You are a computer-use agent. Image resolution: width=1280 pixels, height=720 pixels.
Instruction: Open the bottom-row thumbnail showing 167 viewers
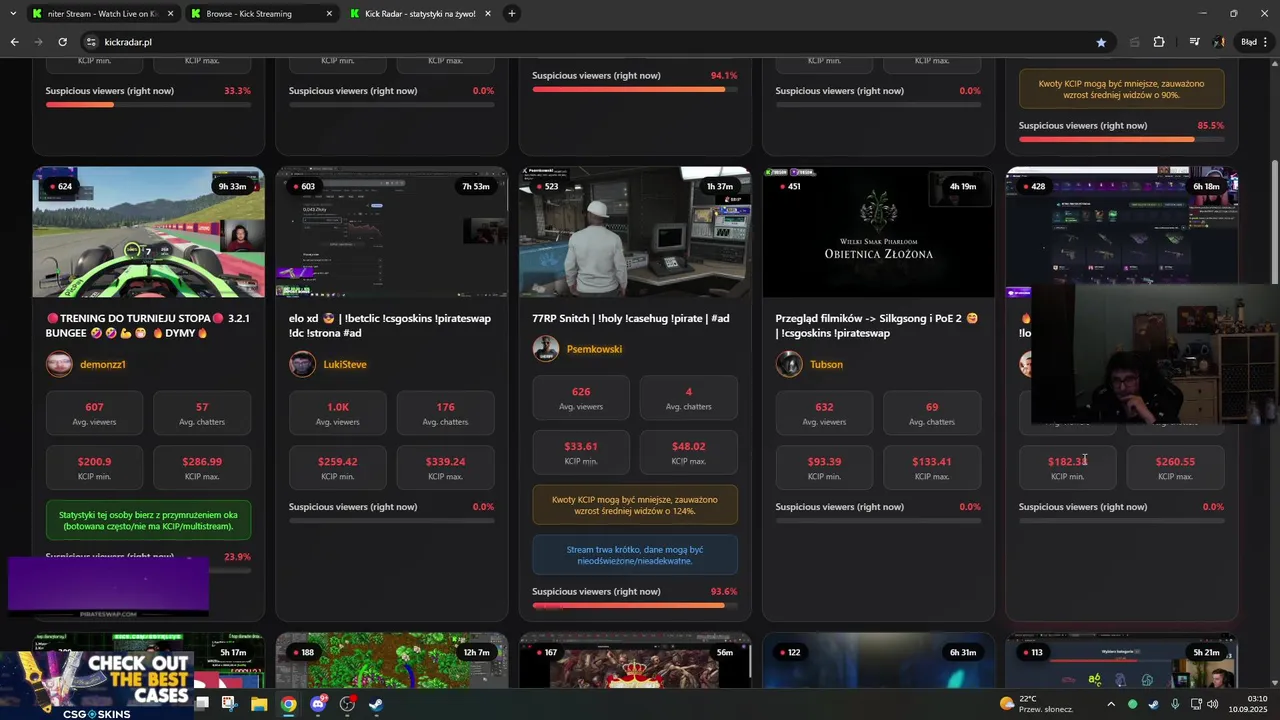pyautogui.click(x=635, y=660)
